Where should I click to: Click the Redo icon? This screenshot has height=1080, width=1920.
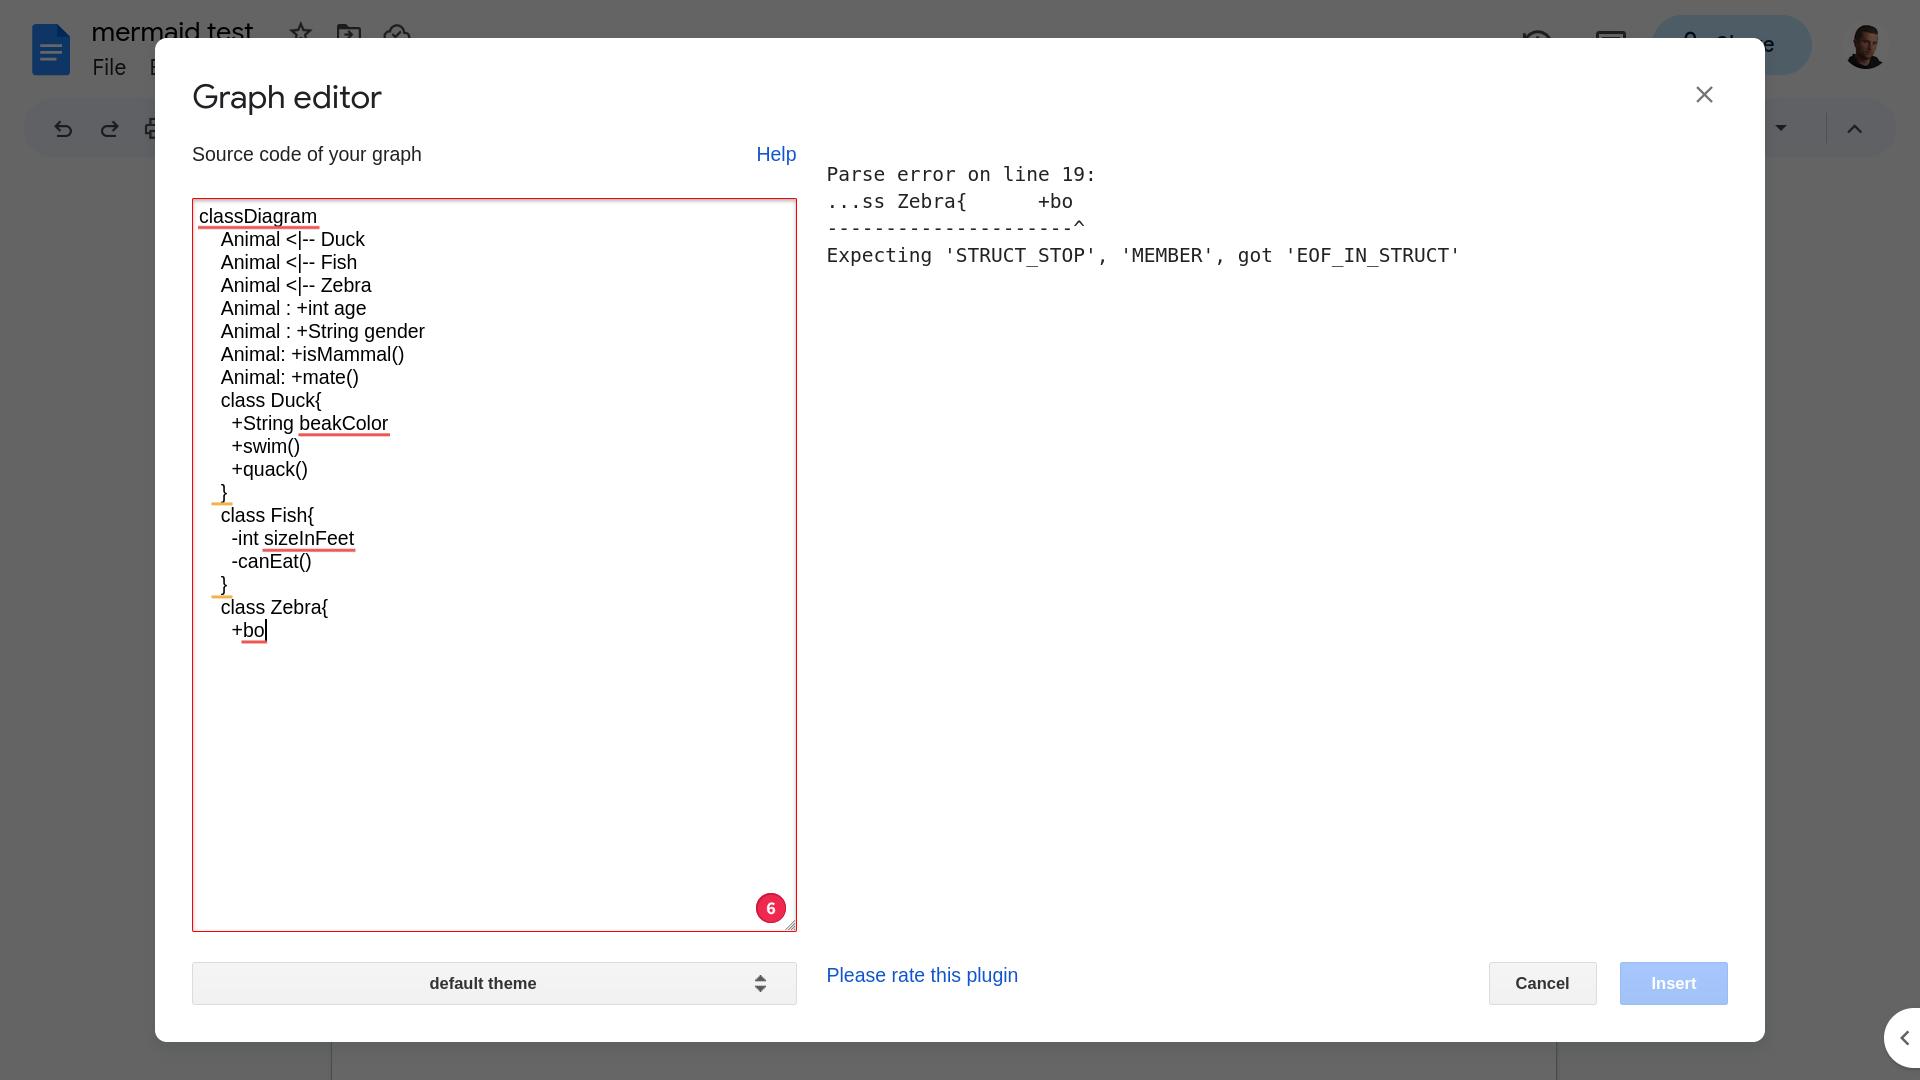110,128
